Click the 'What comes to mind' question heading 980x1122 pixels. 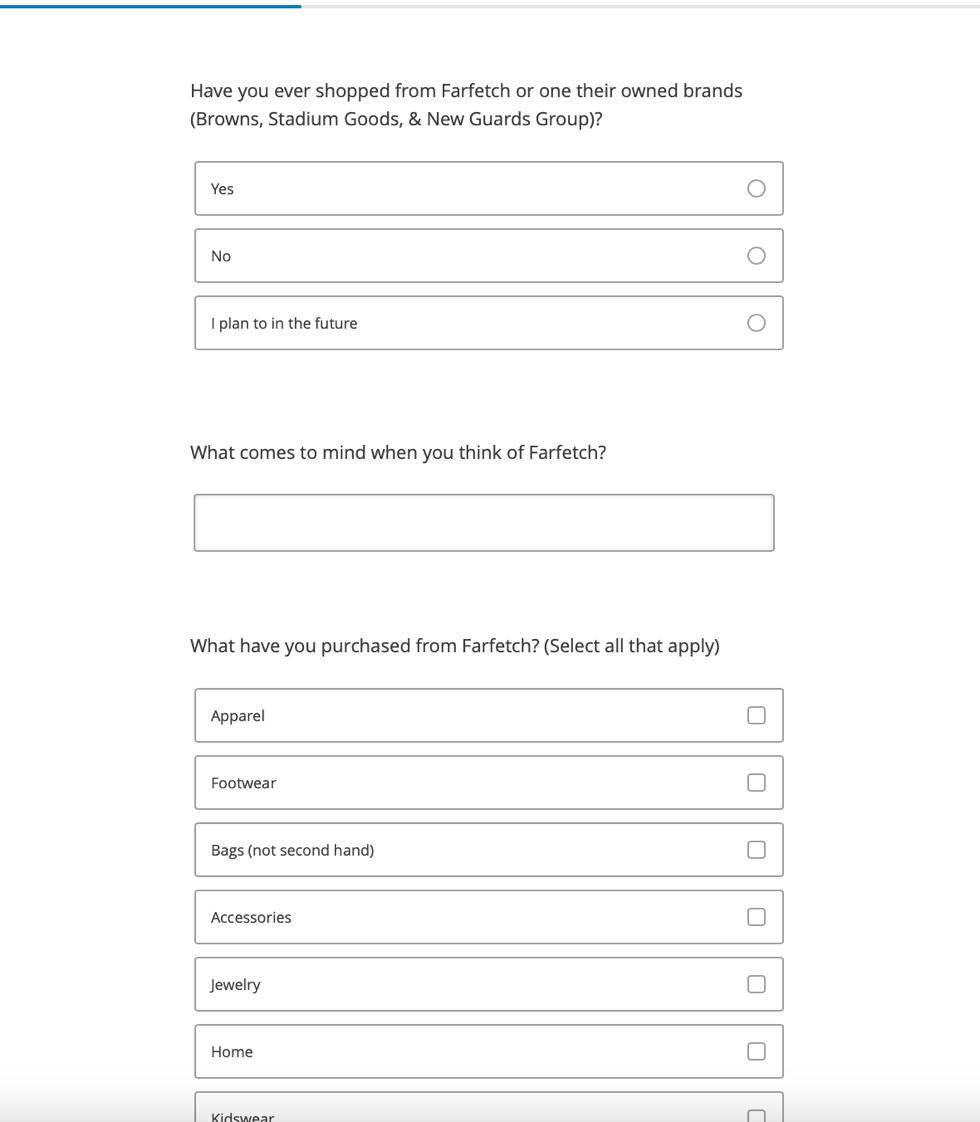[398, 453]
